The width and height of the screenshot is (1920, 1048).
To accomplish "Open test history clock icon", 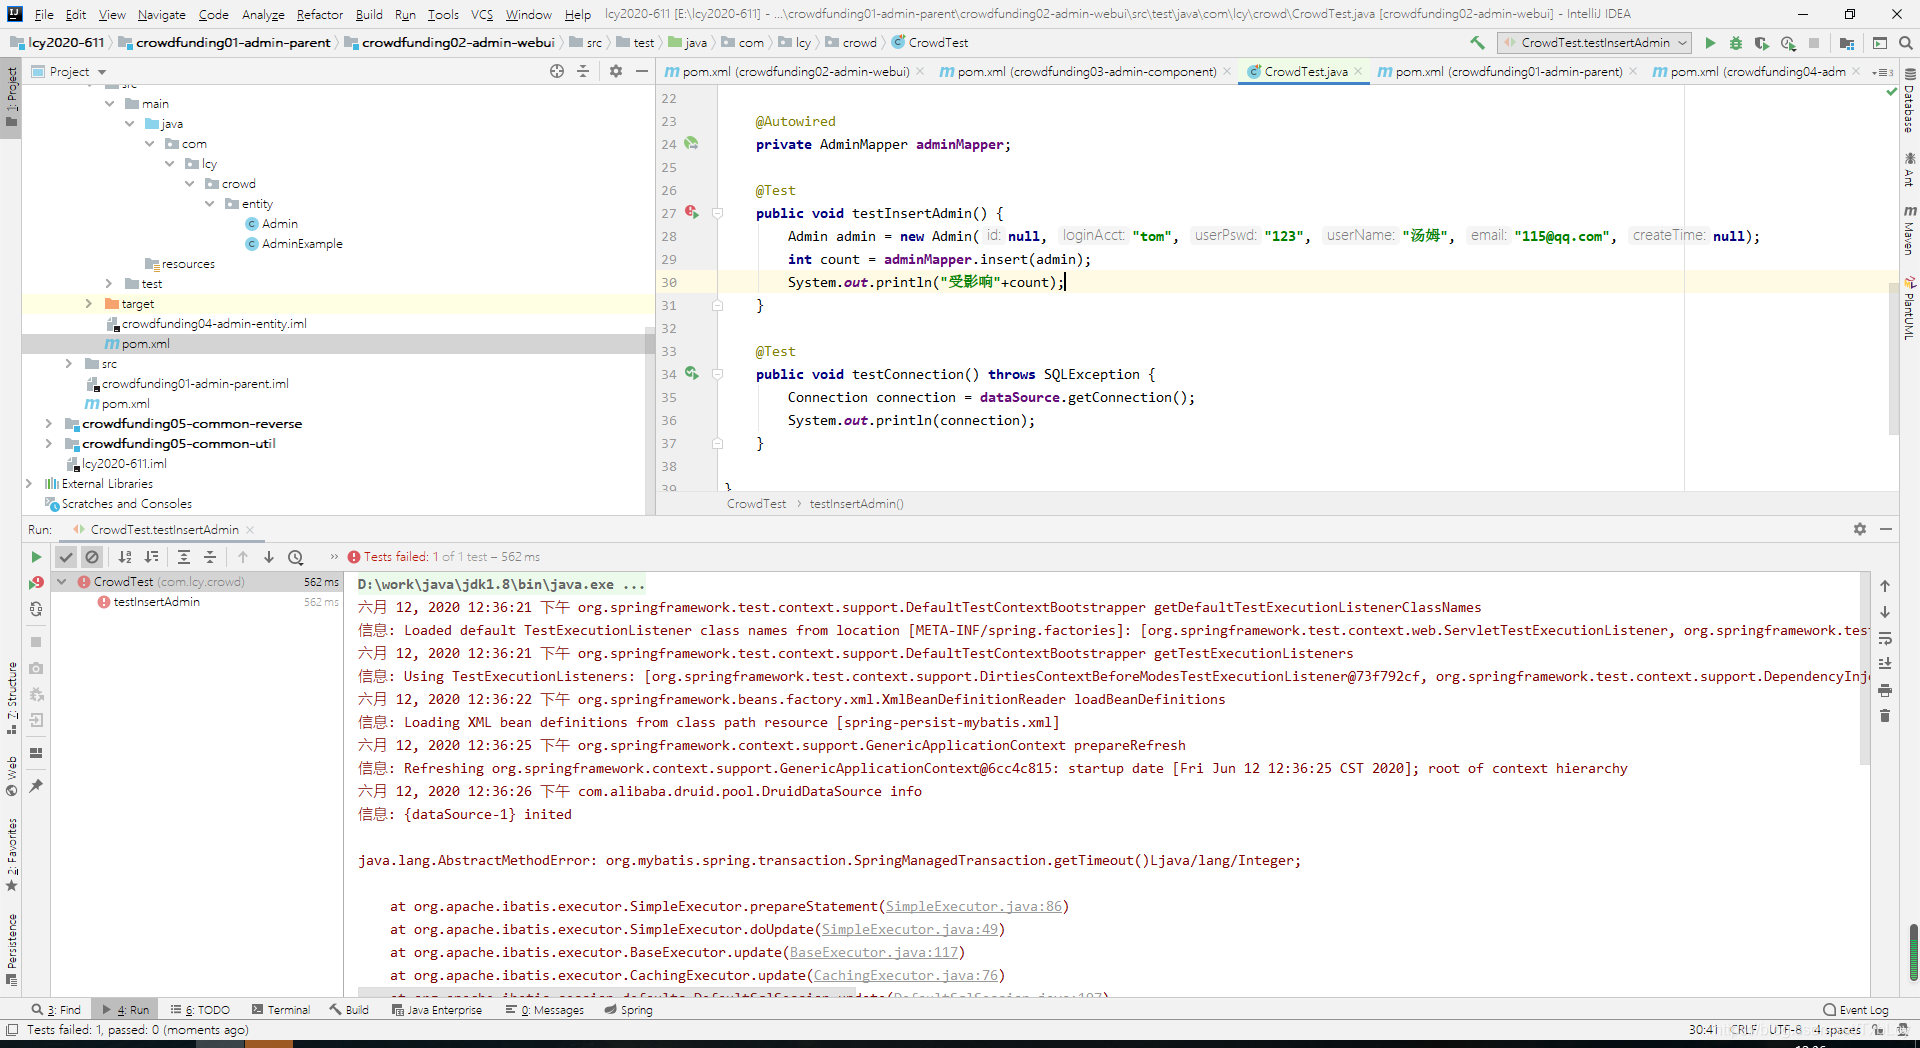I will pos(296,557).
